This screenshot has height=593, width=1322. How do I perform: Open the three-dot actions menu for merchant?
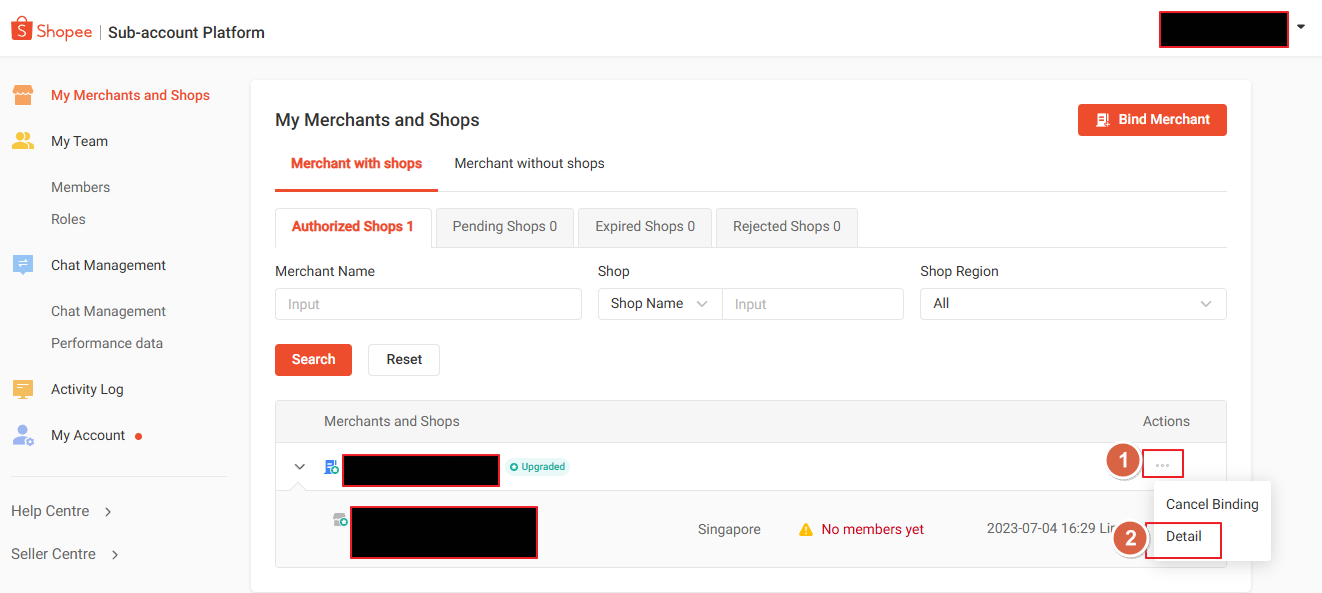1162,465
